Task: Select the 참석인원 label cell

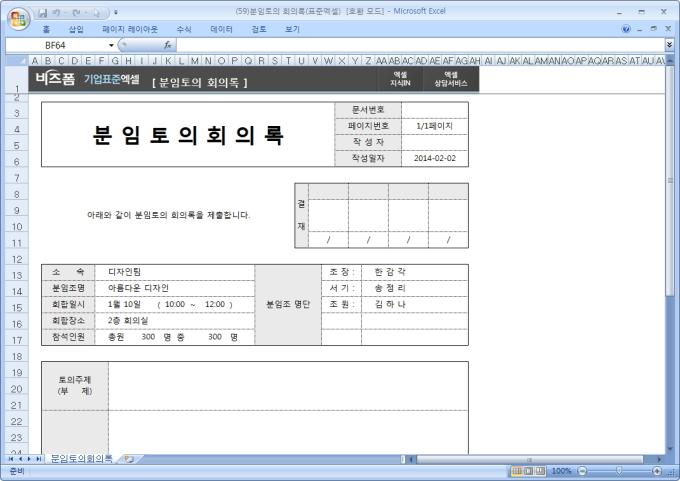Action: click(x=68, y=337)
